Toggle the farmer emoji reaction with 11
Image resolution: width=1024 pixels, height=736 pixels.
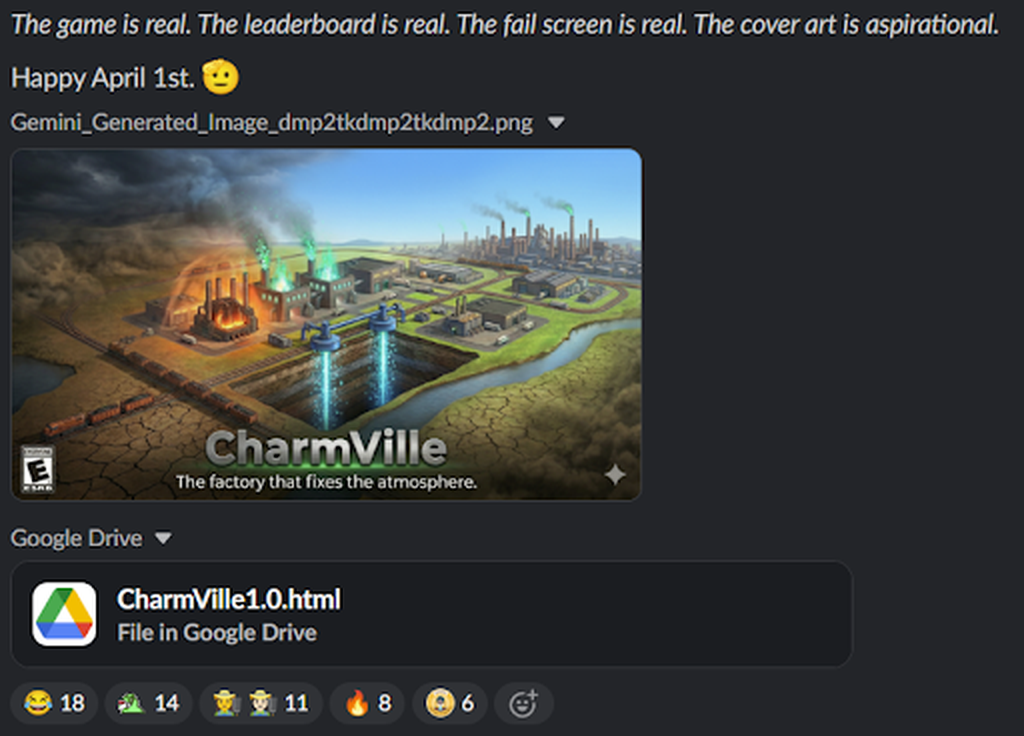pos(261,703)
